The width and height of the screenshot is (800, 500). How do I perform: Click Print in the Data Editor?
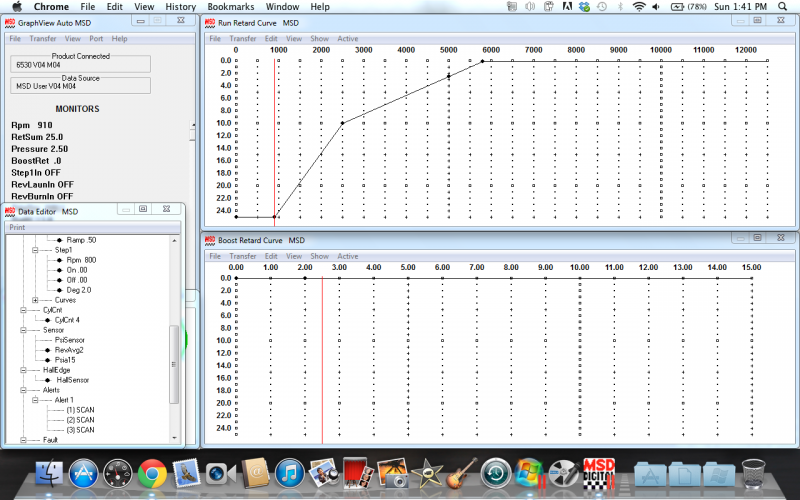[17, 228]
